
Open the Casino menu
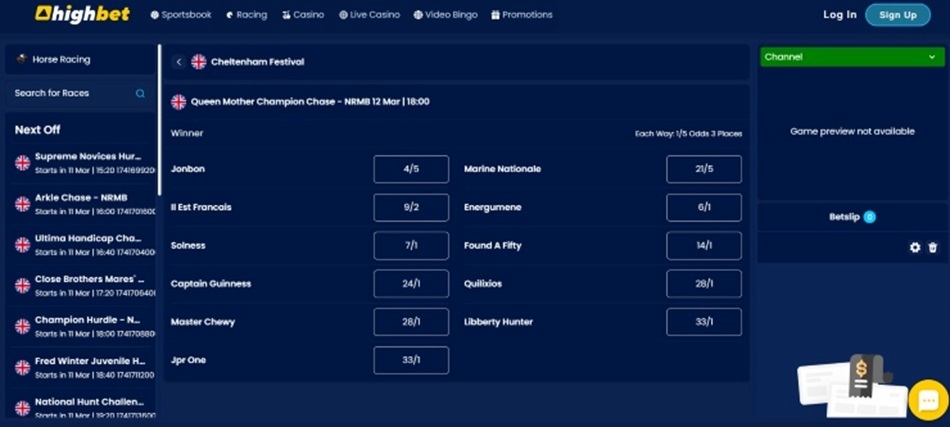click(x=303, y=15)
